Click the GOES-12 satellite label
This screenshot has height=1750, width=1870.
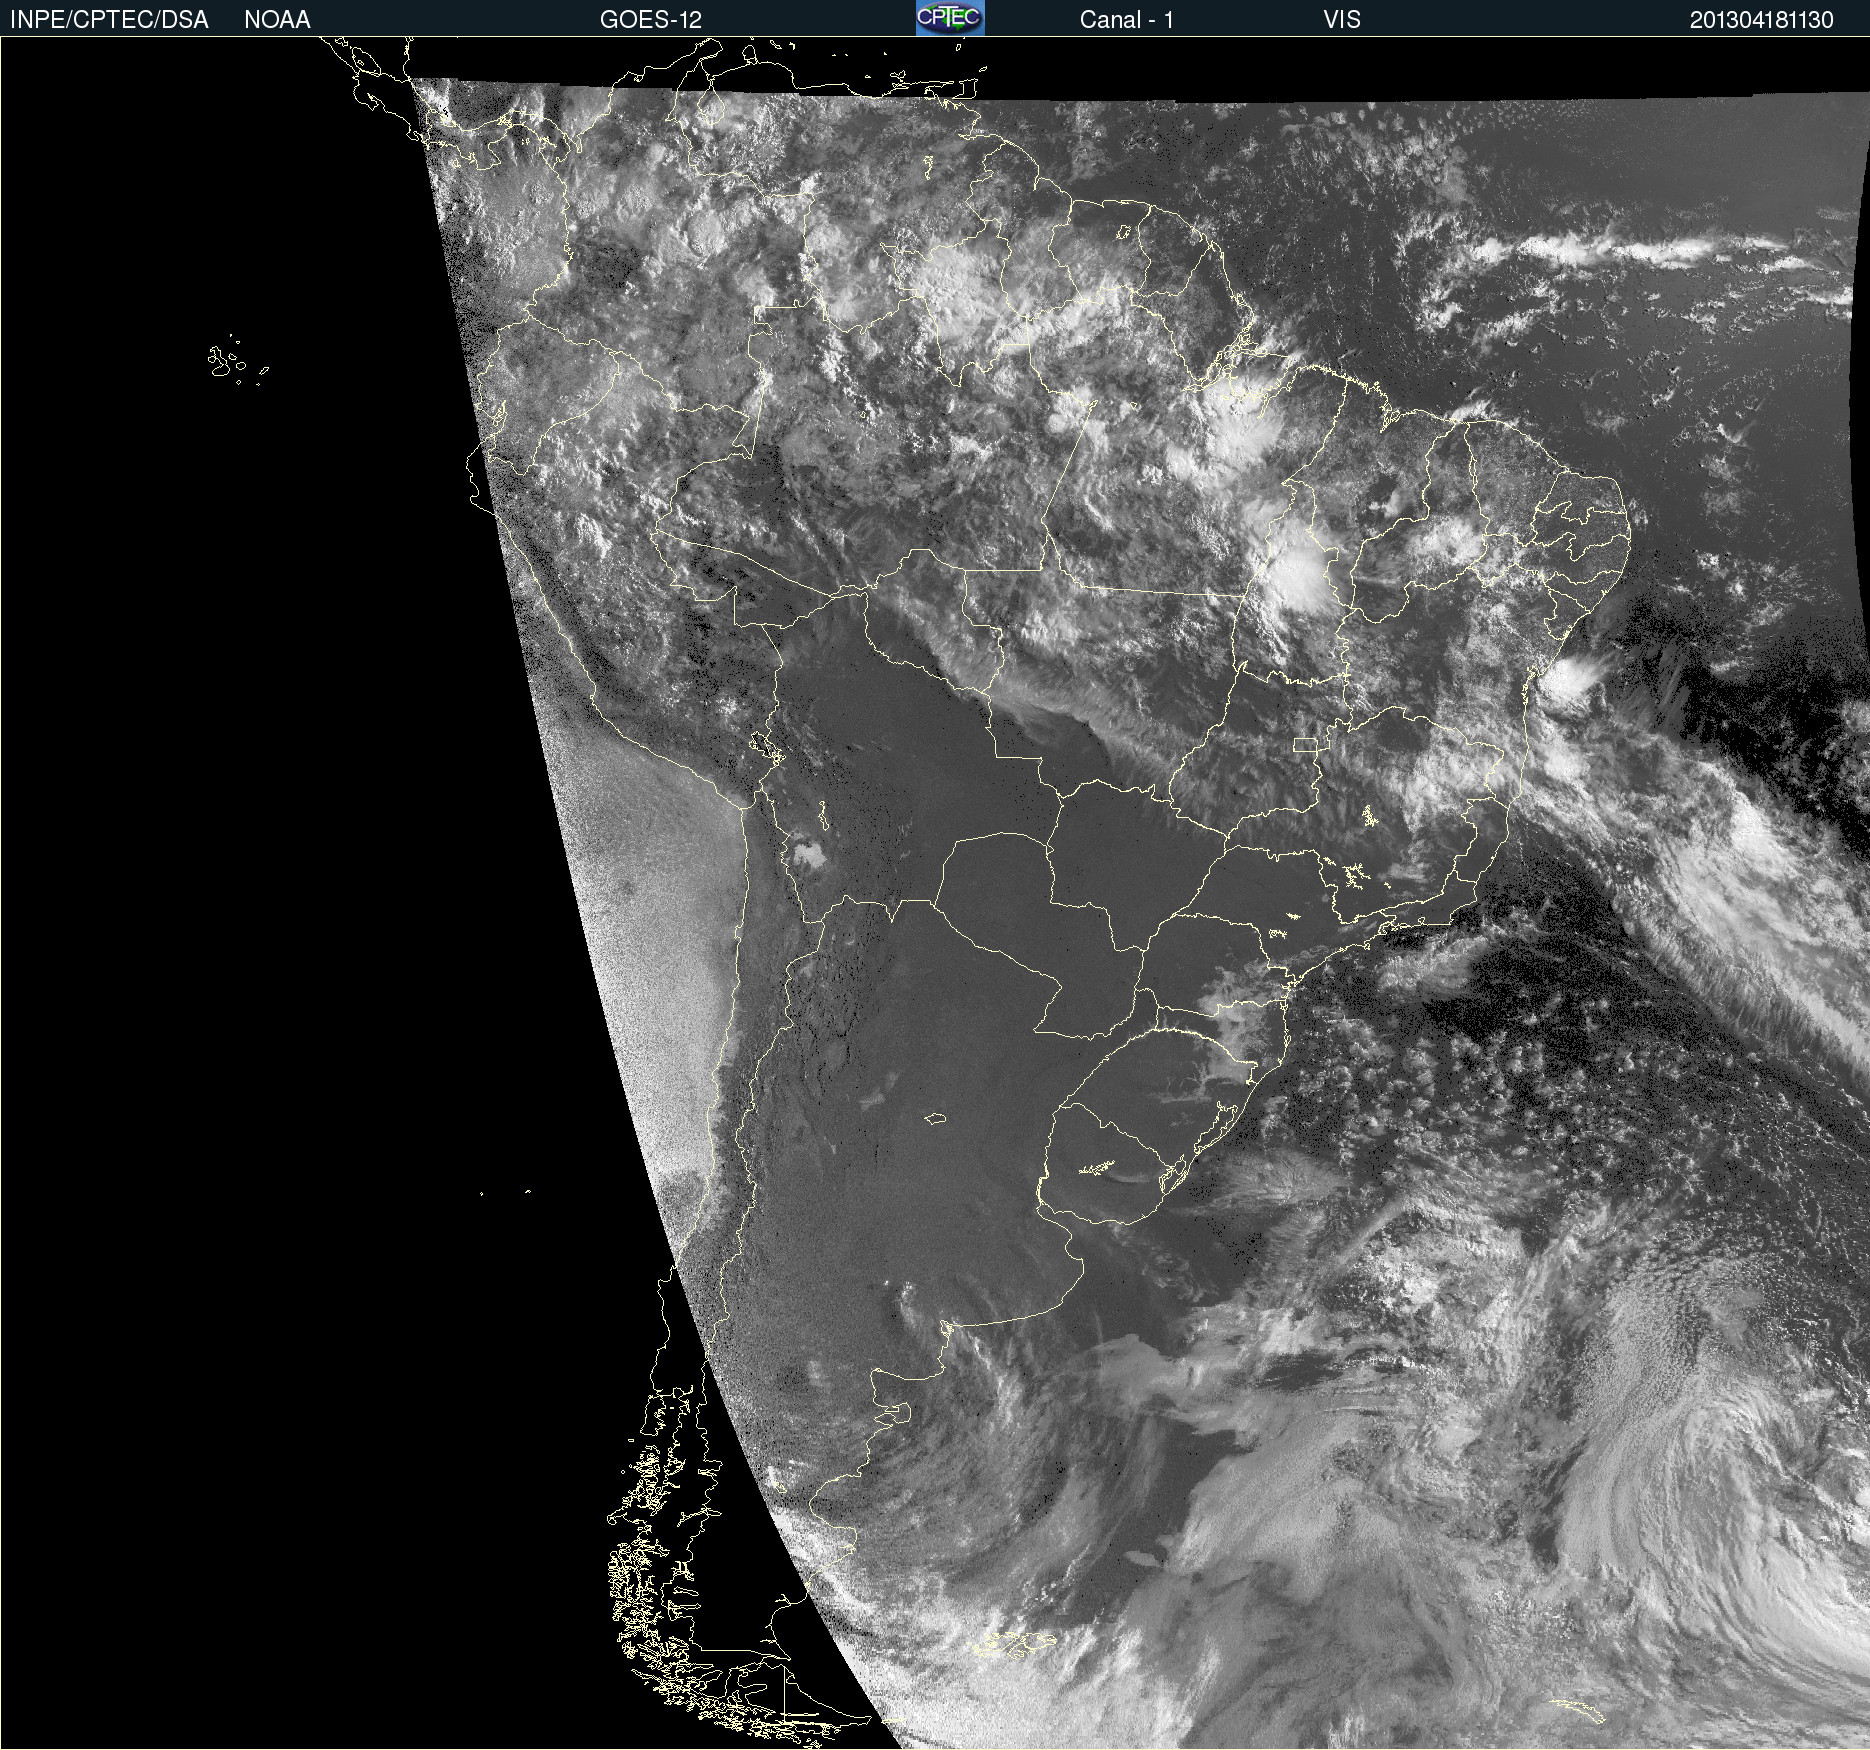651,20
